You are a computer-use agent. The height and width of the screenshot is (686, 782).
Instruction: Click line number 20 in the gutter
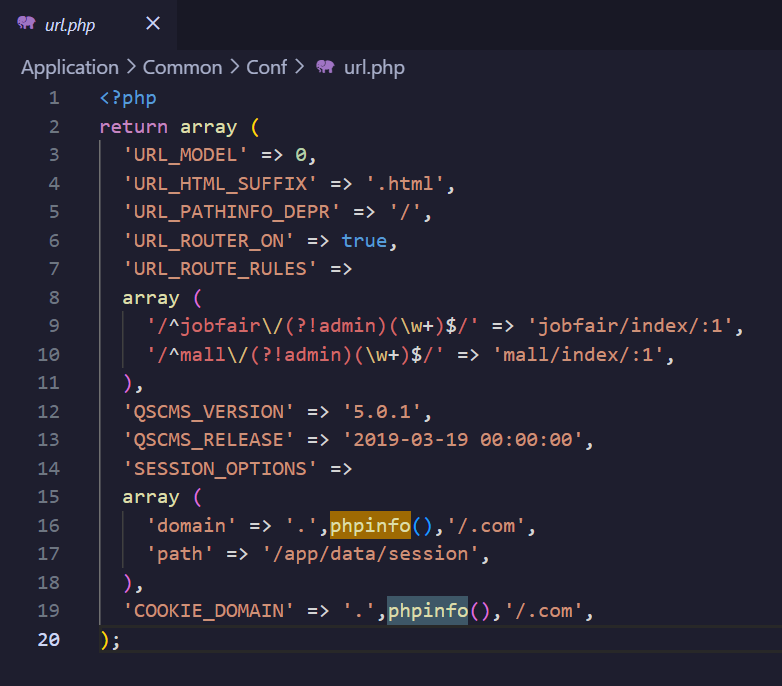pyautogui.click(x=48, y=640)
